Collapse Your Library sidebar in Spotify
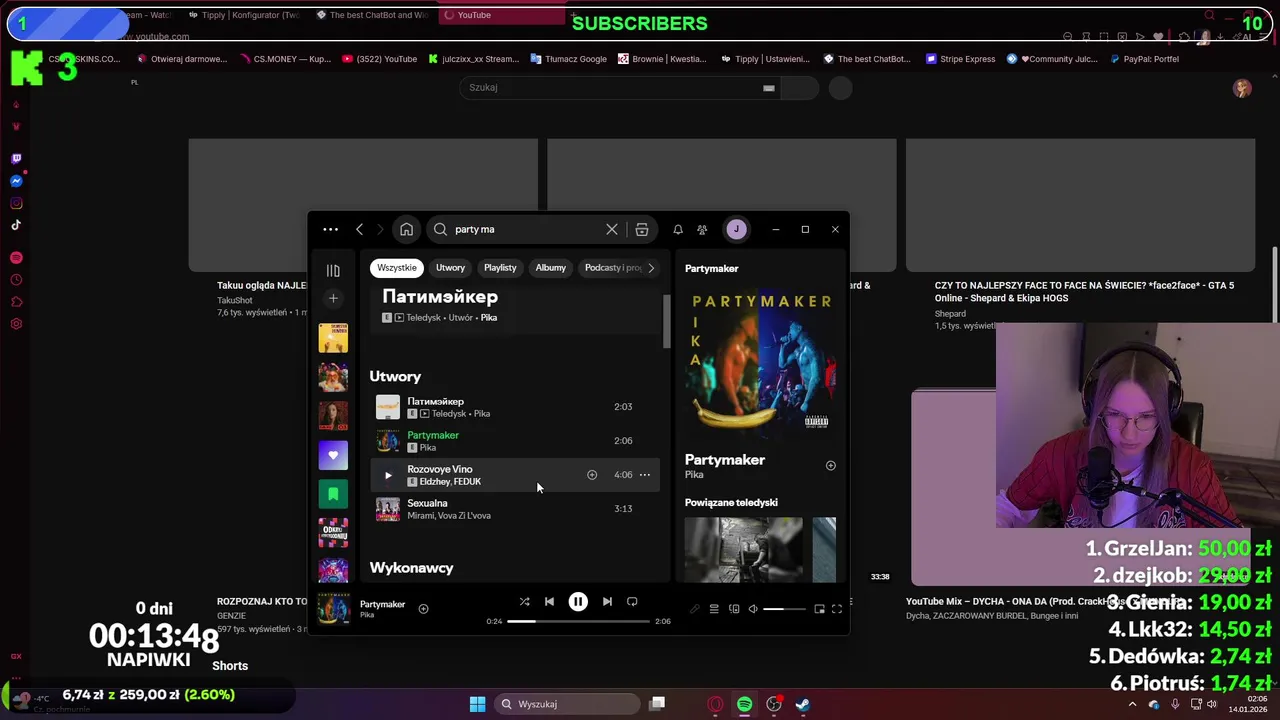This screenshot has height=720, width=1280. pos(333,270)
